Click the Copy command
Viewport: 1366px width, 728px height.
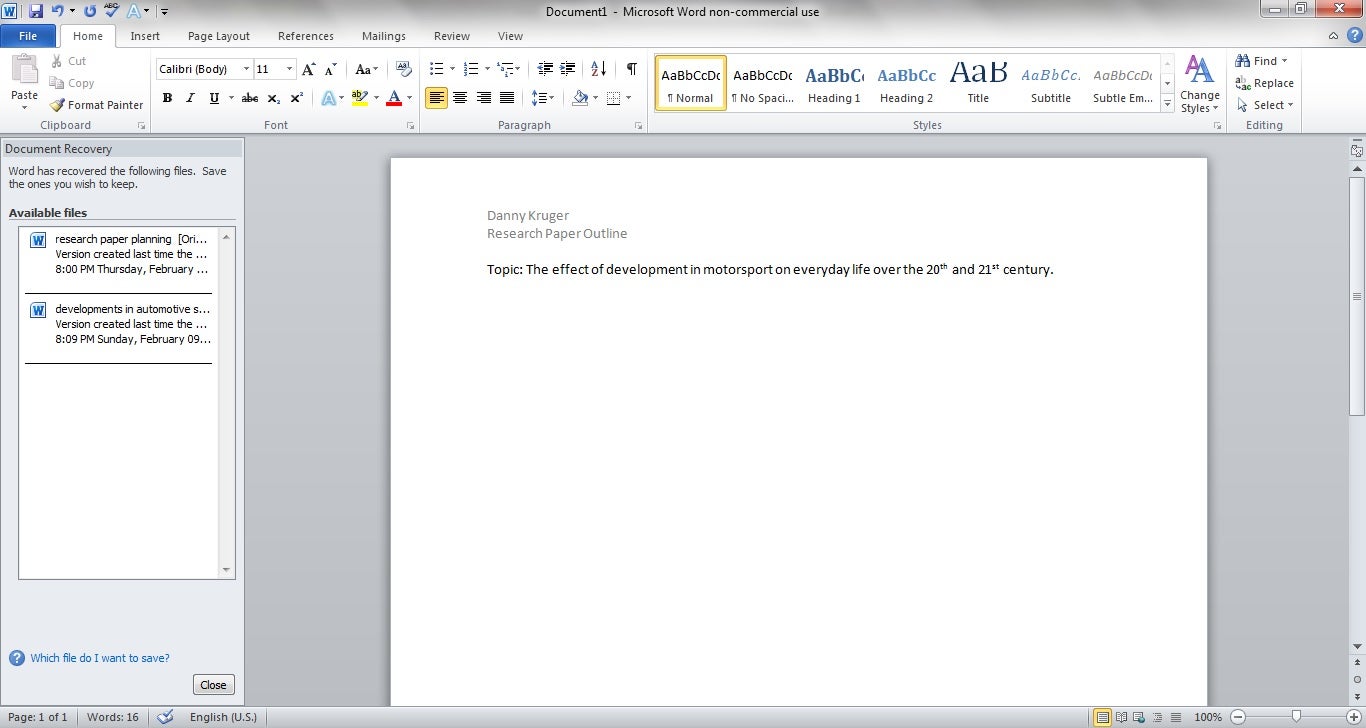[72, 83]
